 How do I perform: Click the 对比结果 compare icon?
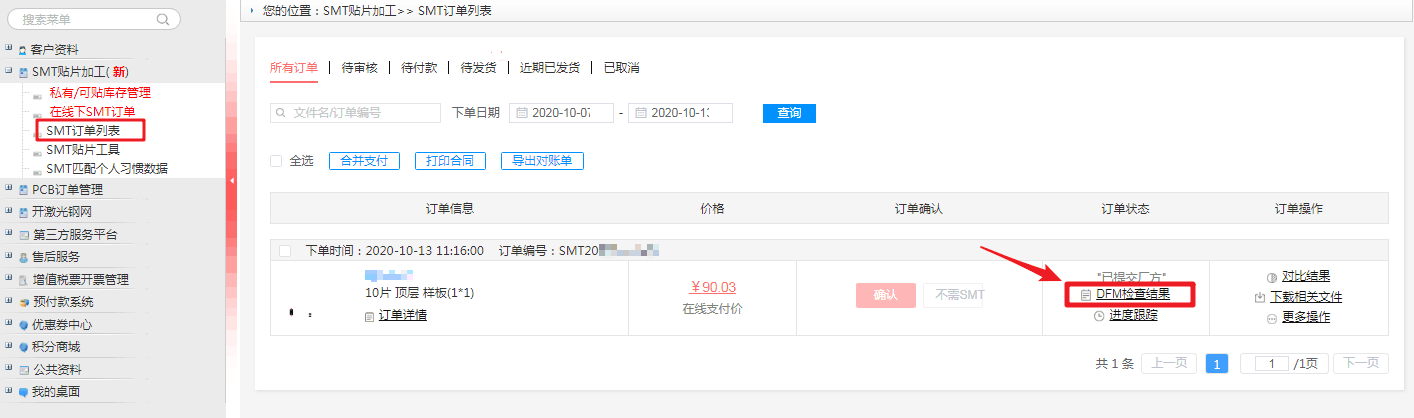coord(1272,277)
